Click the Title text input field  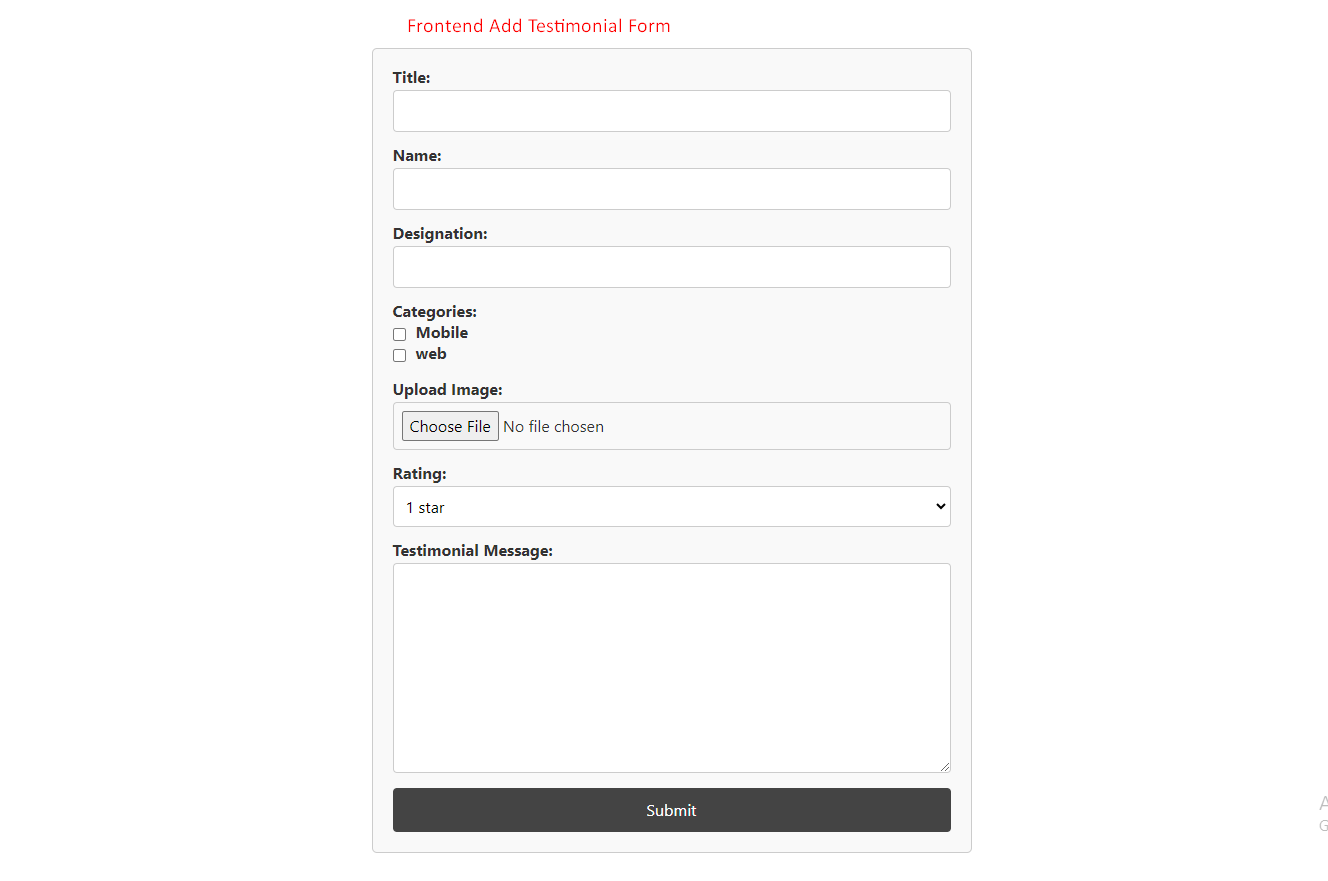point(671,111)
